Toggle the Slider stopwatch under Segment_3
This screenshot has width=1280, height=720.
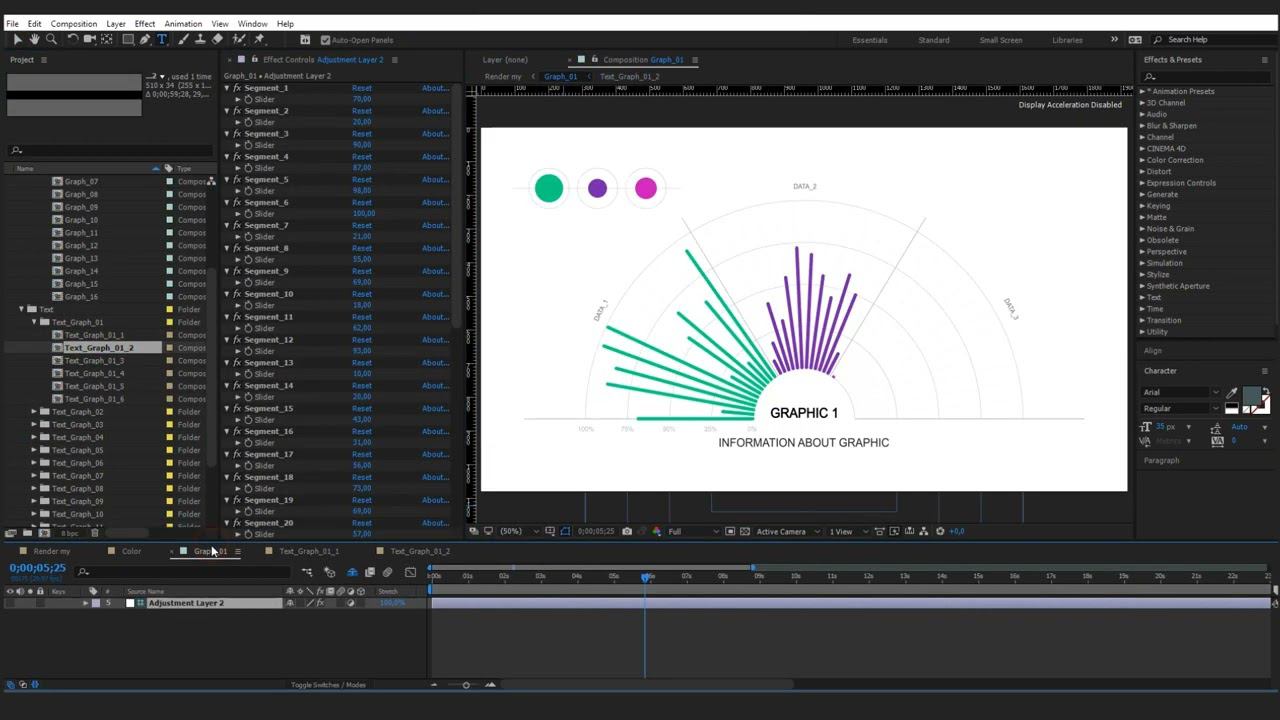(248, 145)
